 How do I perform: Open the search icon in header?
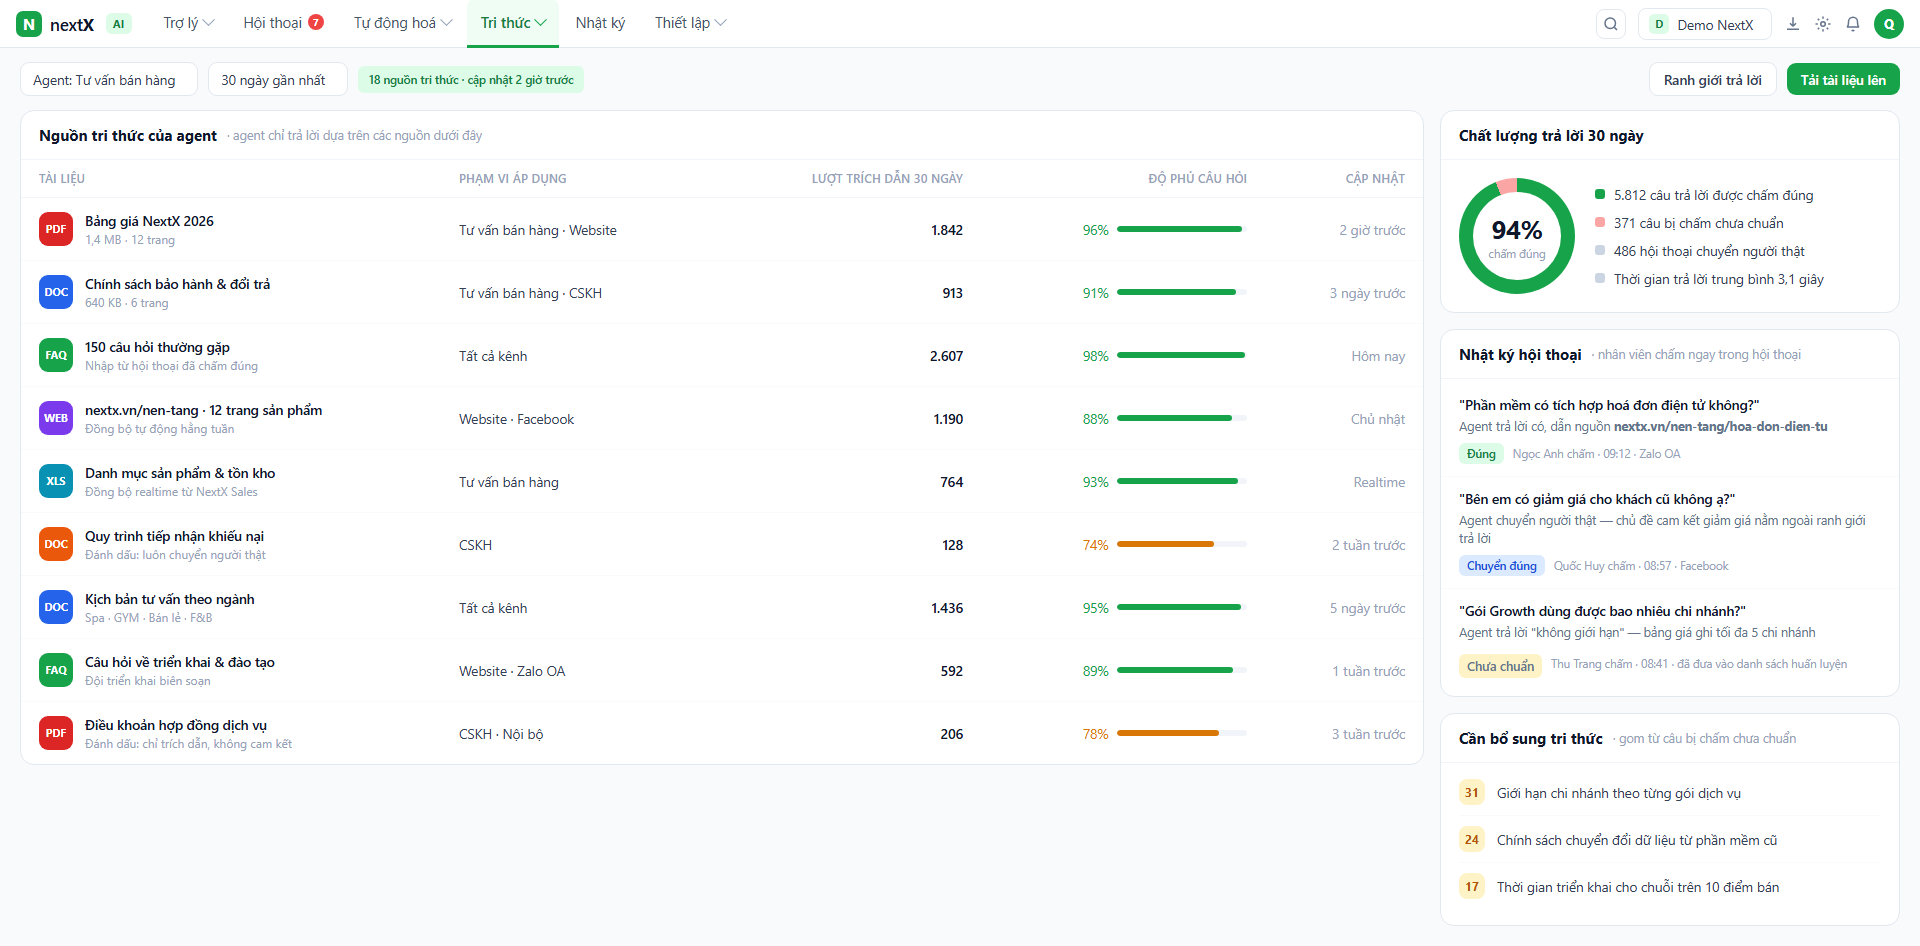[x=1611, y=24]
